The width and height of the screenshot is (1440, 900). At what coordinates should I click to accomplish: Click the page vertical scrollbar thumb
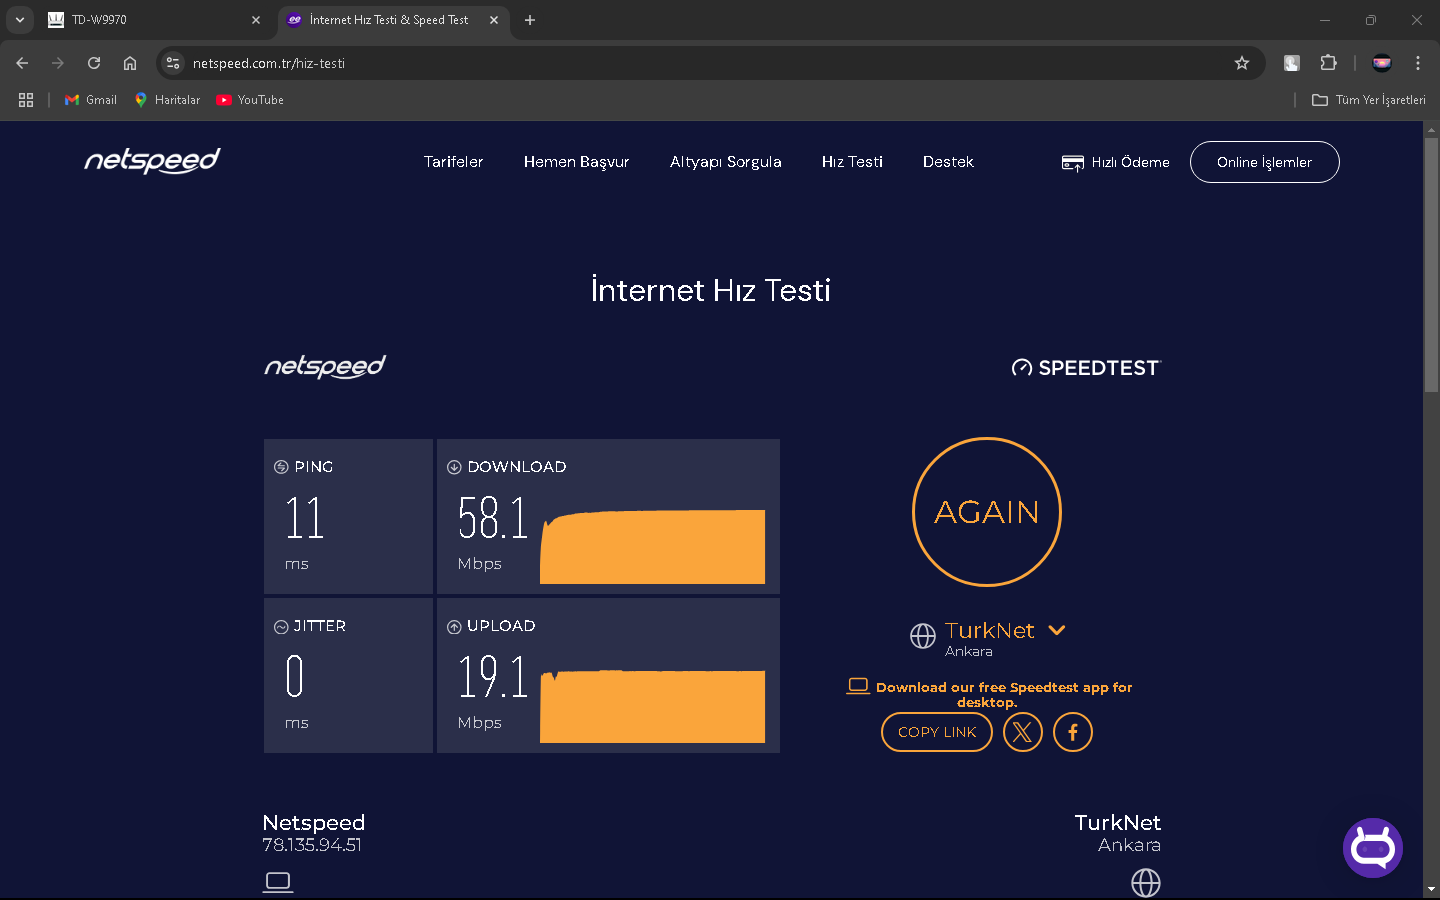pos(1431,265)
